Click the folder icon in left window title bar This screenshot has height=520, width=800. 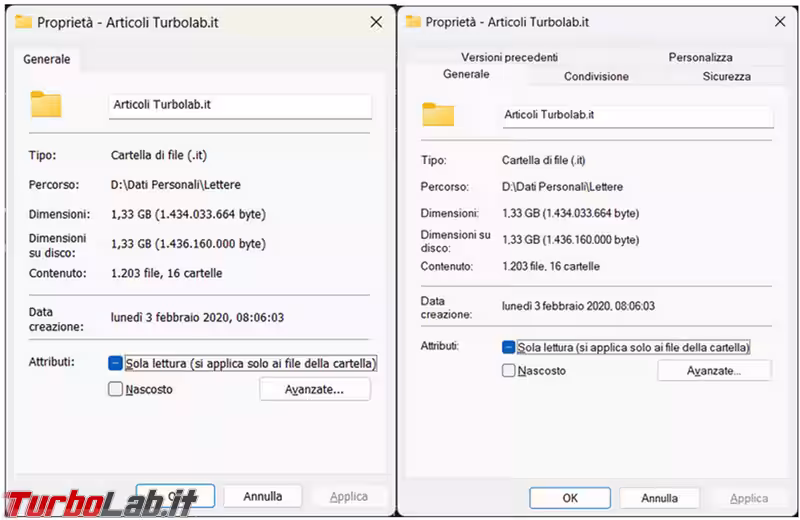[23, 22]
